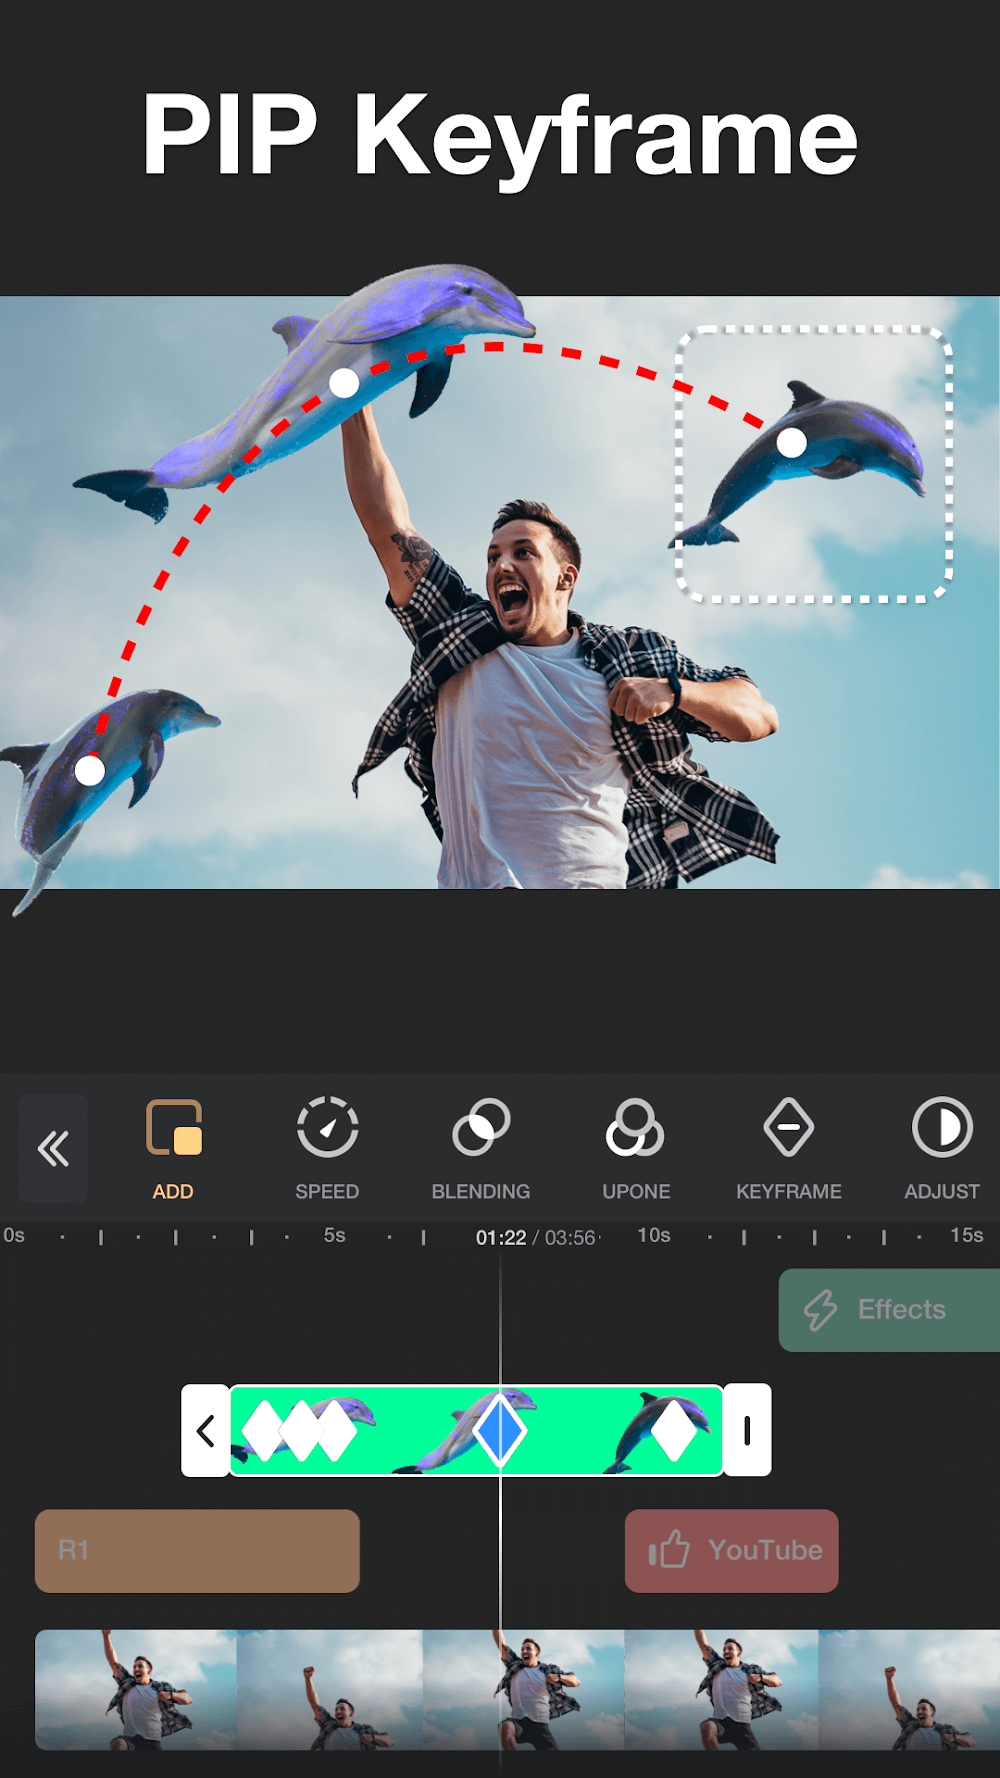Click the YouTube thumbs-up sticker clip

pyautogui.click(x=732, y=1551)
